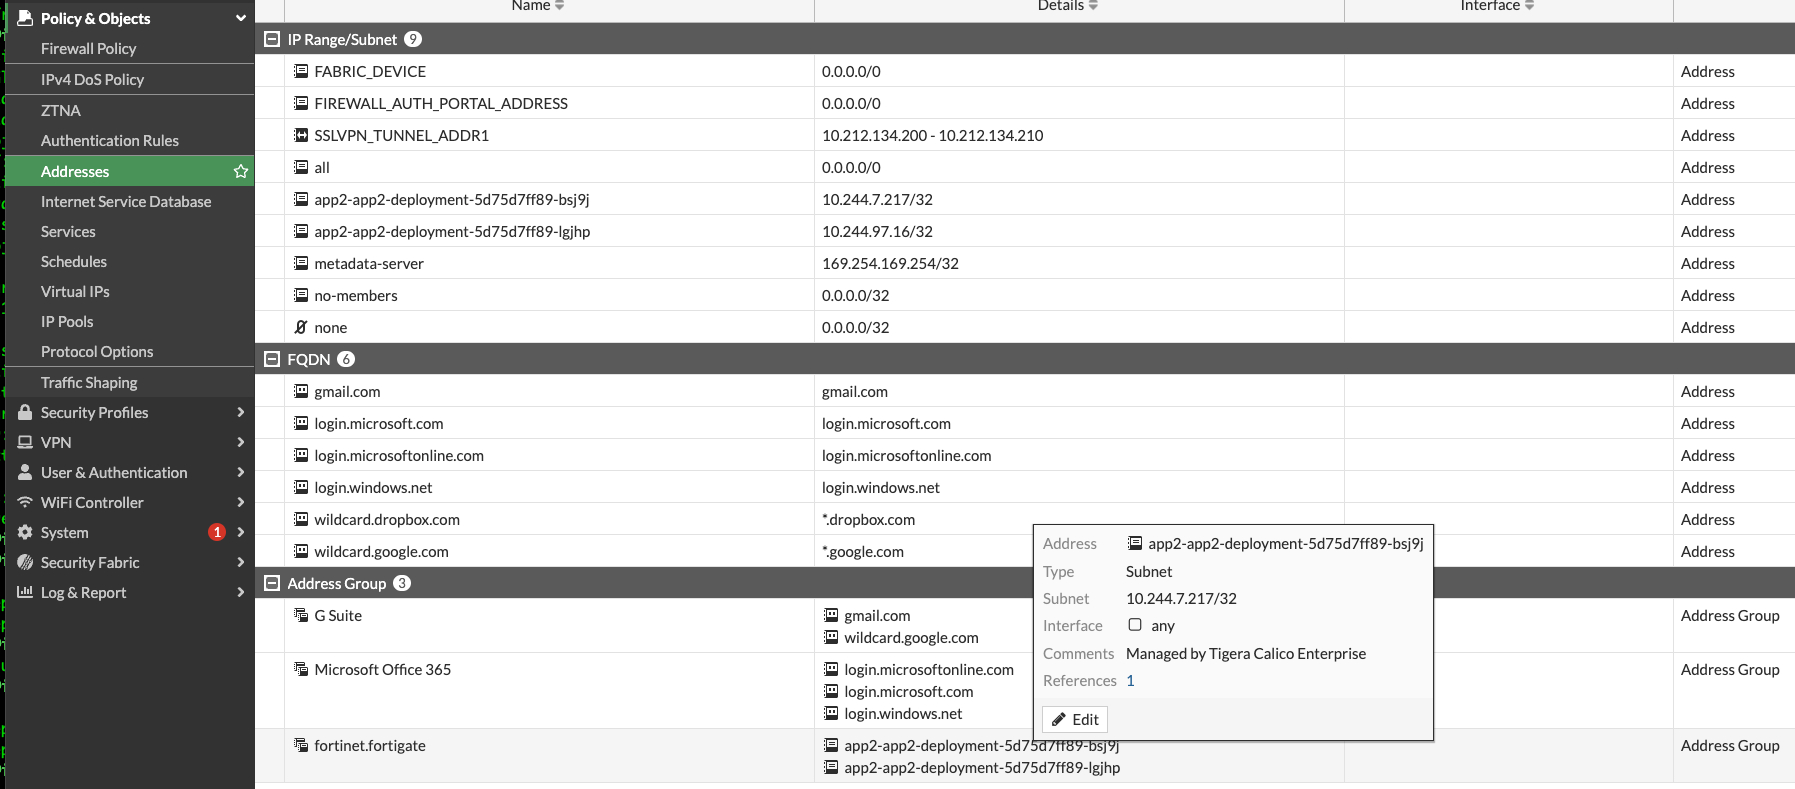The height and width of the screenshot is (789, 1795).
Task: Expand the Security Profiles chevron
Action: (240, 412)
